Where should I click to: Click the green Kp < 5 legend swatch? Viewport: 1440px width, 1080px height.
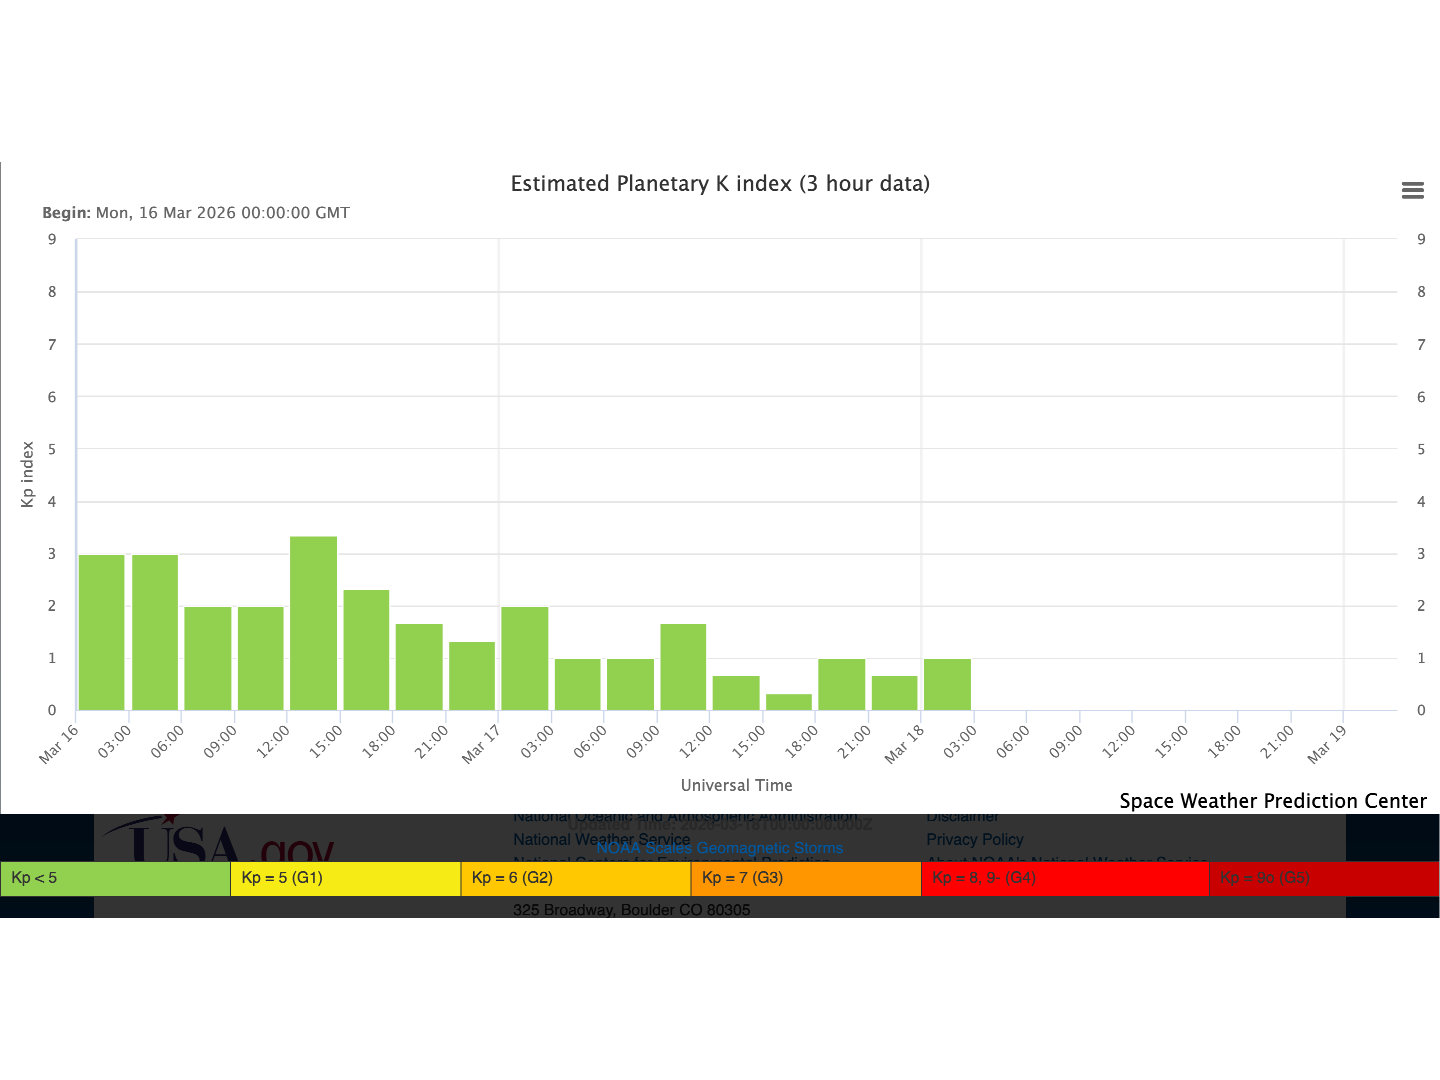coord(115,878)
